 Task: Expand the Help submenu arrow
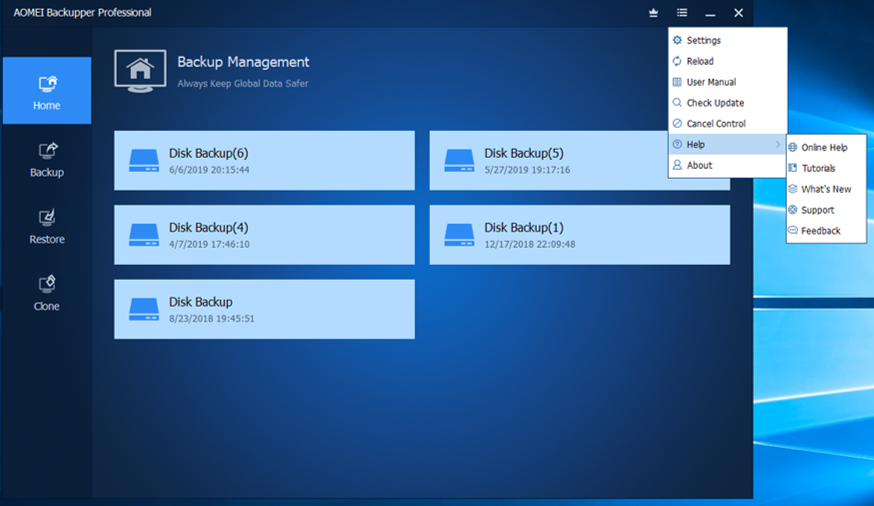[778, 144]
